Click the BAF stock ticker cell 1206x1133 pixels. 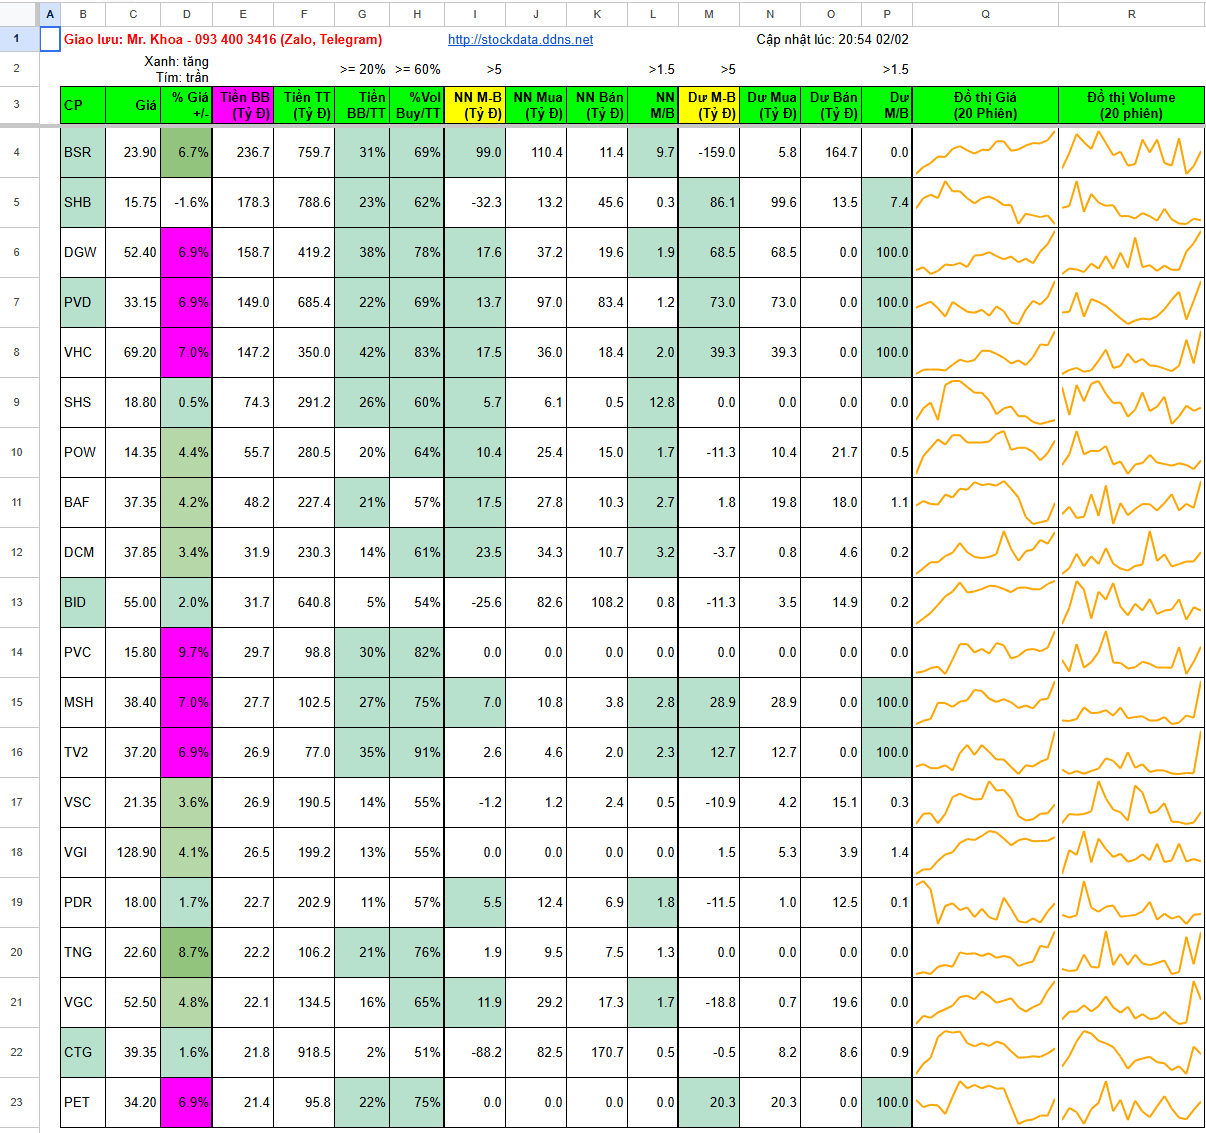(83, 502)
